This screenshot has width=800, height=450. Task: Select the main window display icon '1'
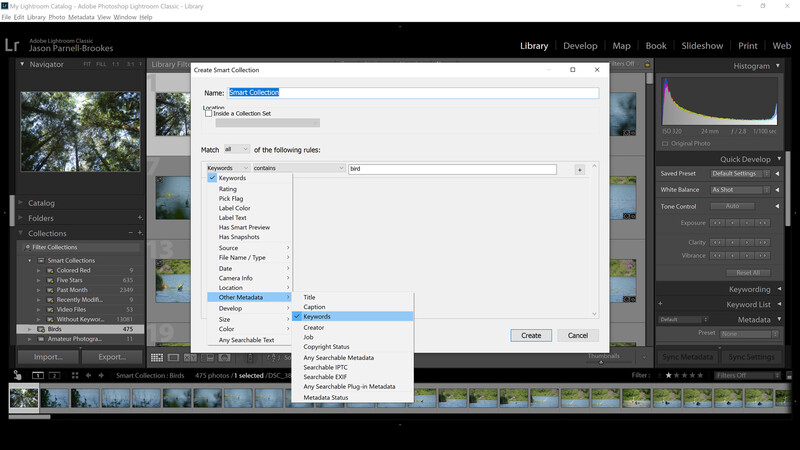point(38,376)
